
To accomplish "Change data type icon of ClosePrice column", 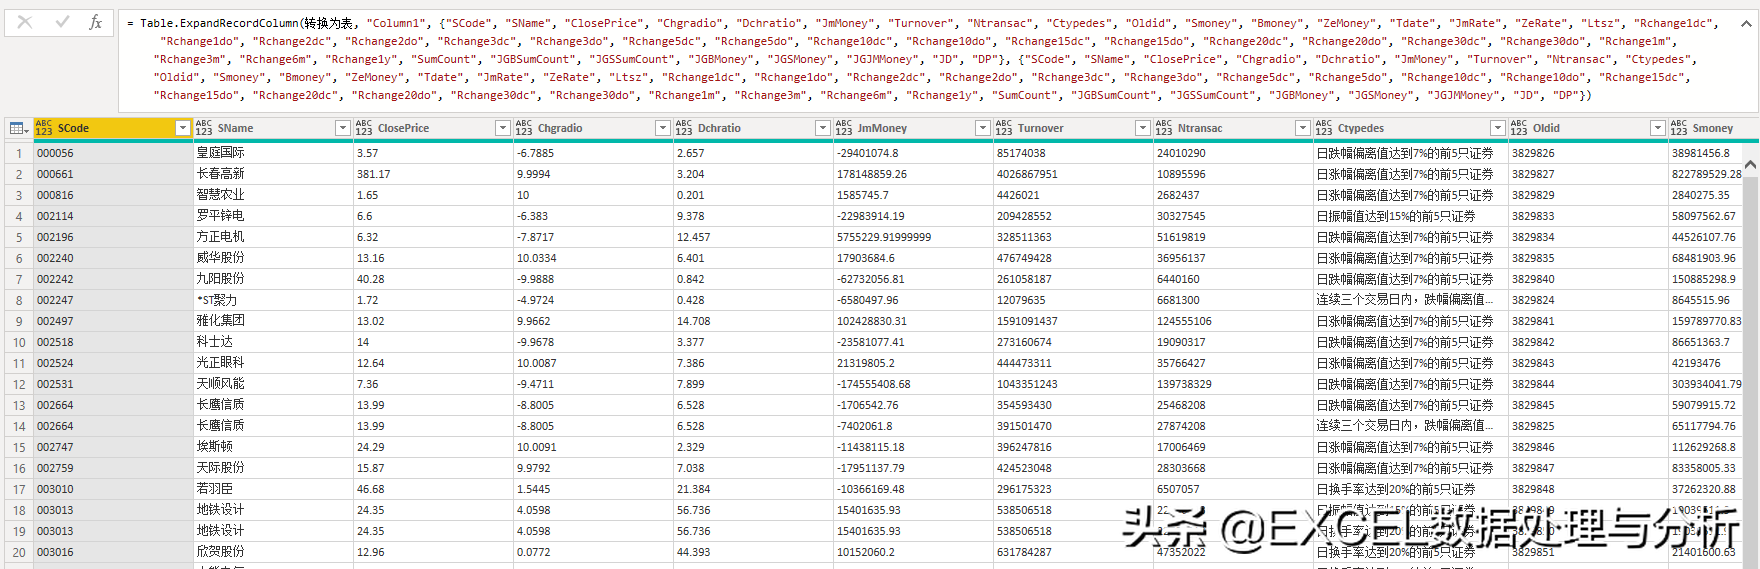I will tap(364, 128).
